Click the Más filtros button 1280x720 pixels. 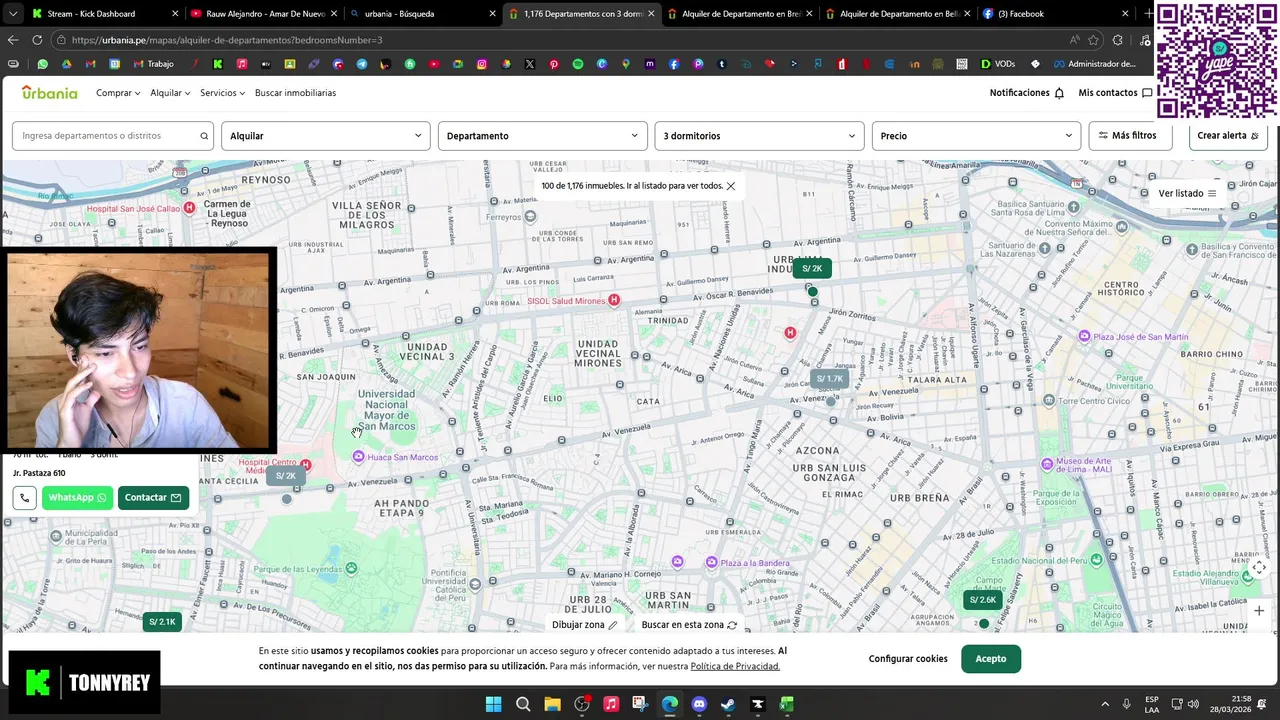point(1130,136)
